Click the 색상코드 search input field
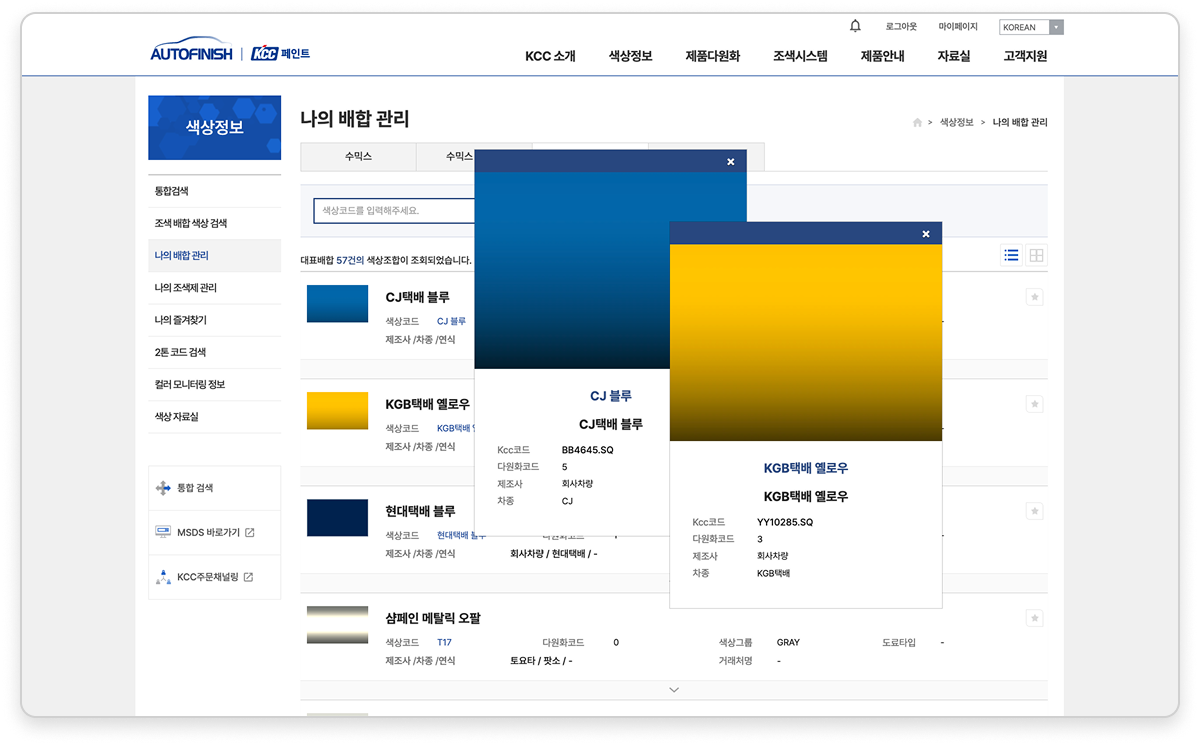This screenshot has width=1200, height=746. pyautogui.click(x=394, y=211)
